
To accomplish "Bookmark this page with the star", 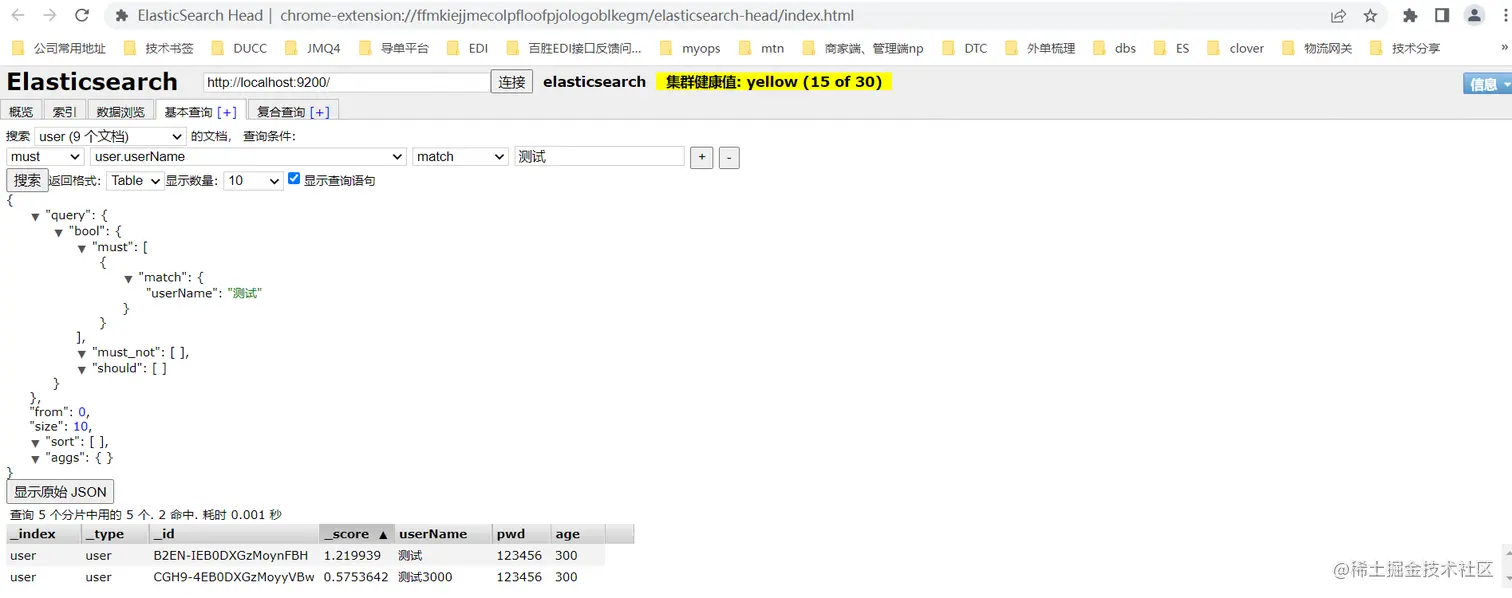I will pyautogui.click(x=1370, y=16).
